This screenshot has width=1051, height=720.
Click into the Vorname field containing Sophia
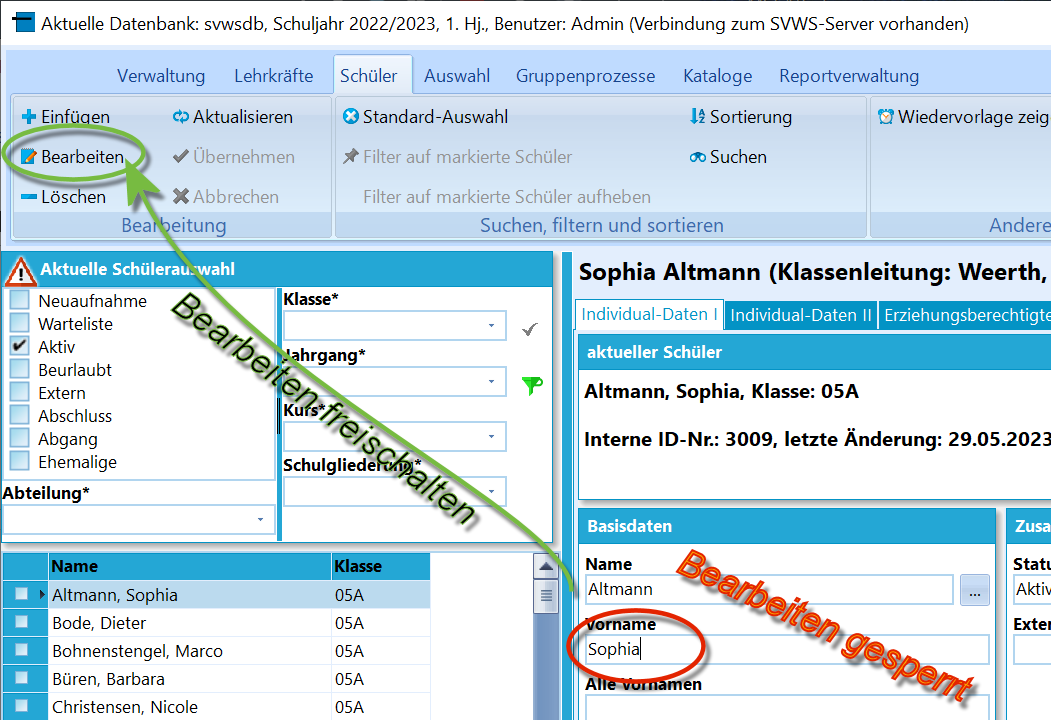(787, 650)
